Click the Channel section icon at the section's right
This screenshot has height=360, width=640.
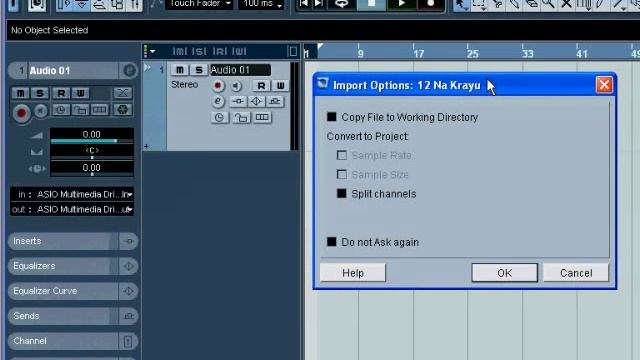point(128,341)
